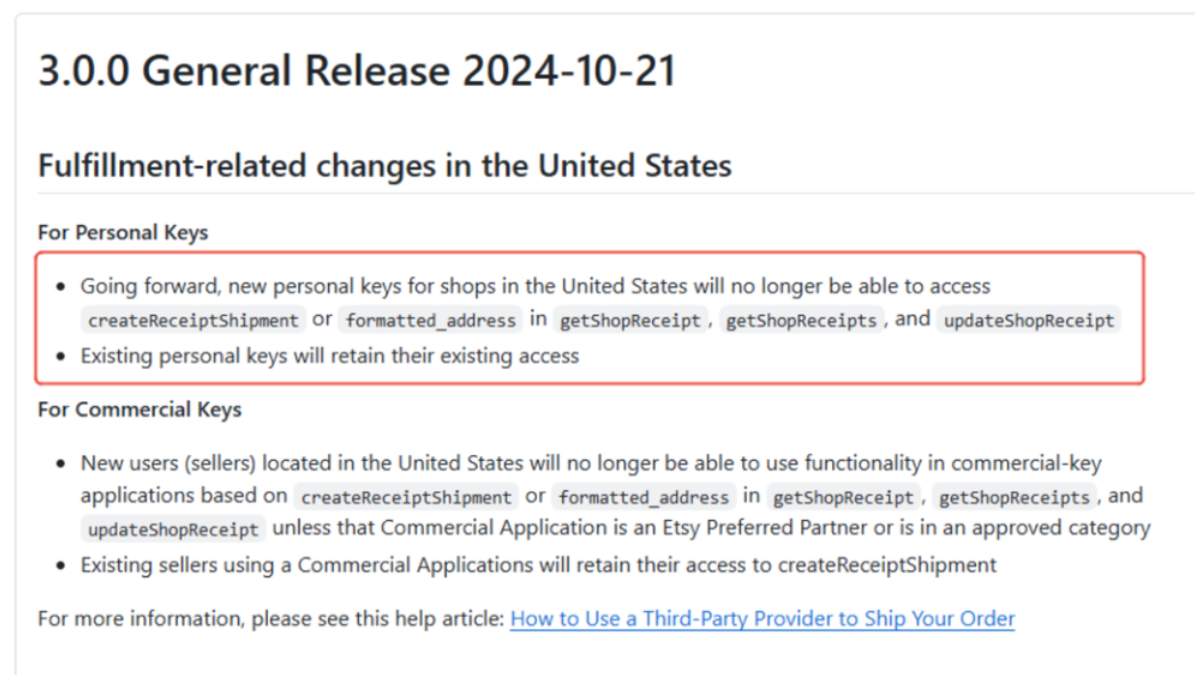This screenshot has height=675, width=1195.
Task: Click createReceiptShipment code under Personal Keys
Action: coord(193,321)
